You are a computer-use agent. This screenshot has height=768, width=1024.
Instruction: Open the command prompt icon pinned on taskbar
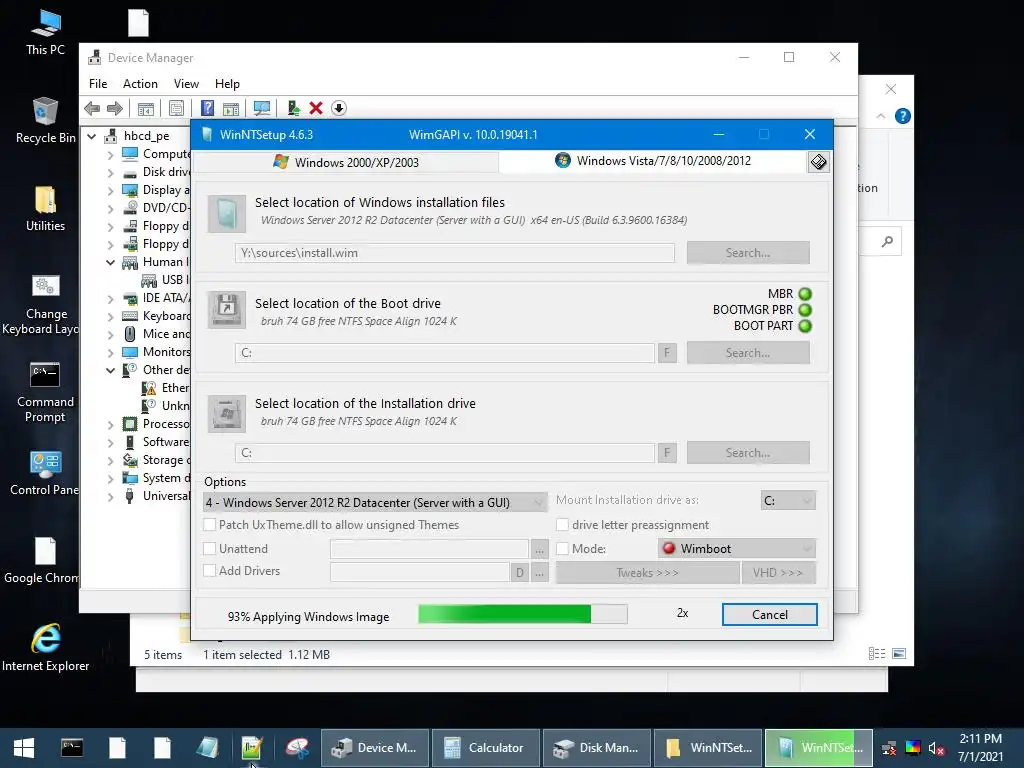[72, 748]
